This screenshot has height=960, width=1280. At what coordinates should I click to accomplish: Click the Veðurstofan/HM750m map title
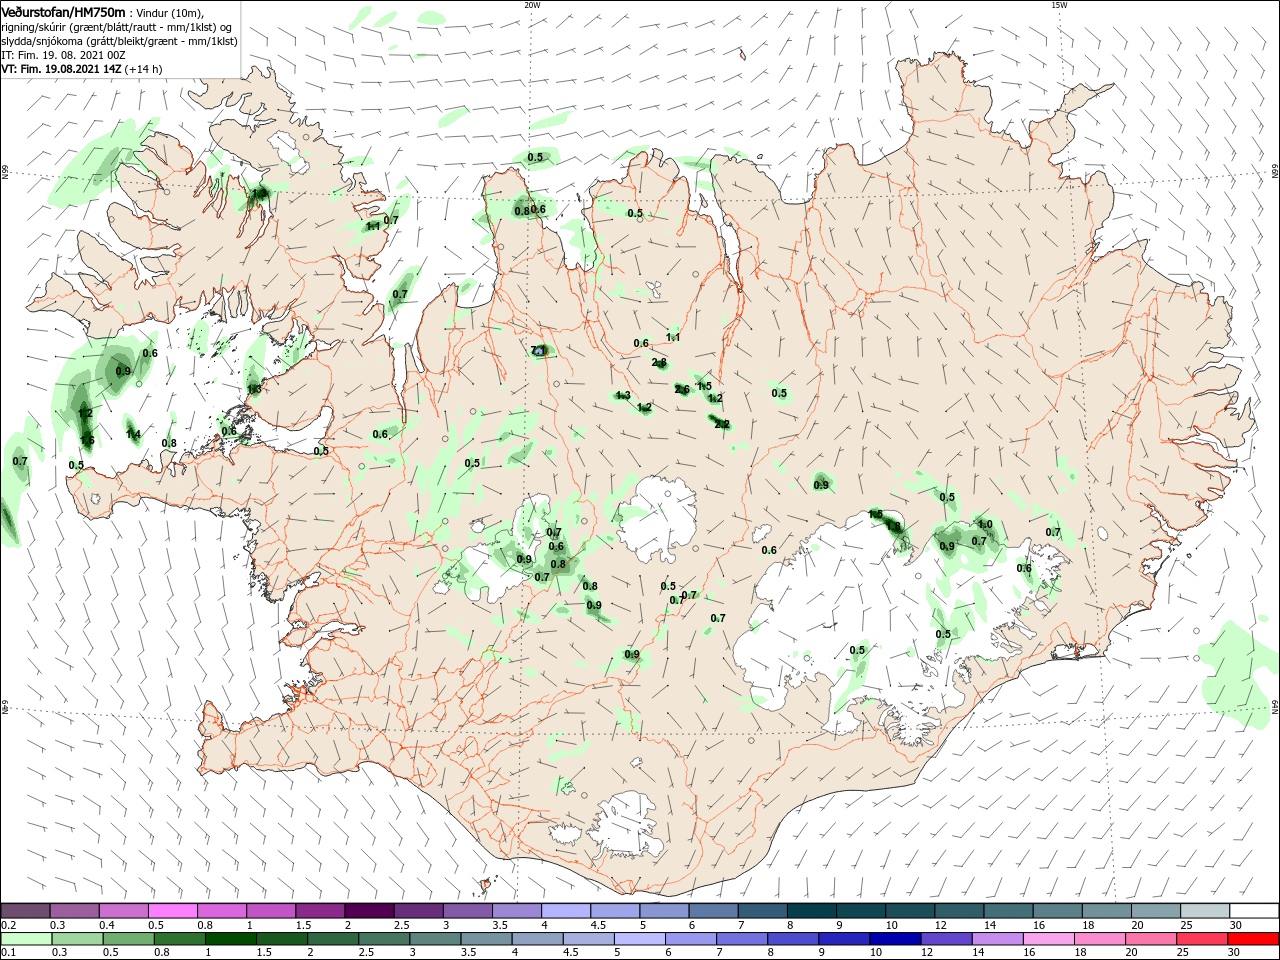(x=63, y=11)
